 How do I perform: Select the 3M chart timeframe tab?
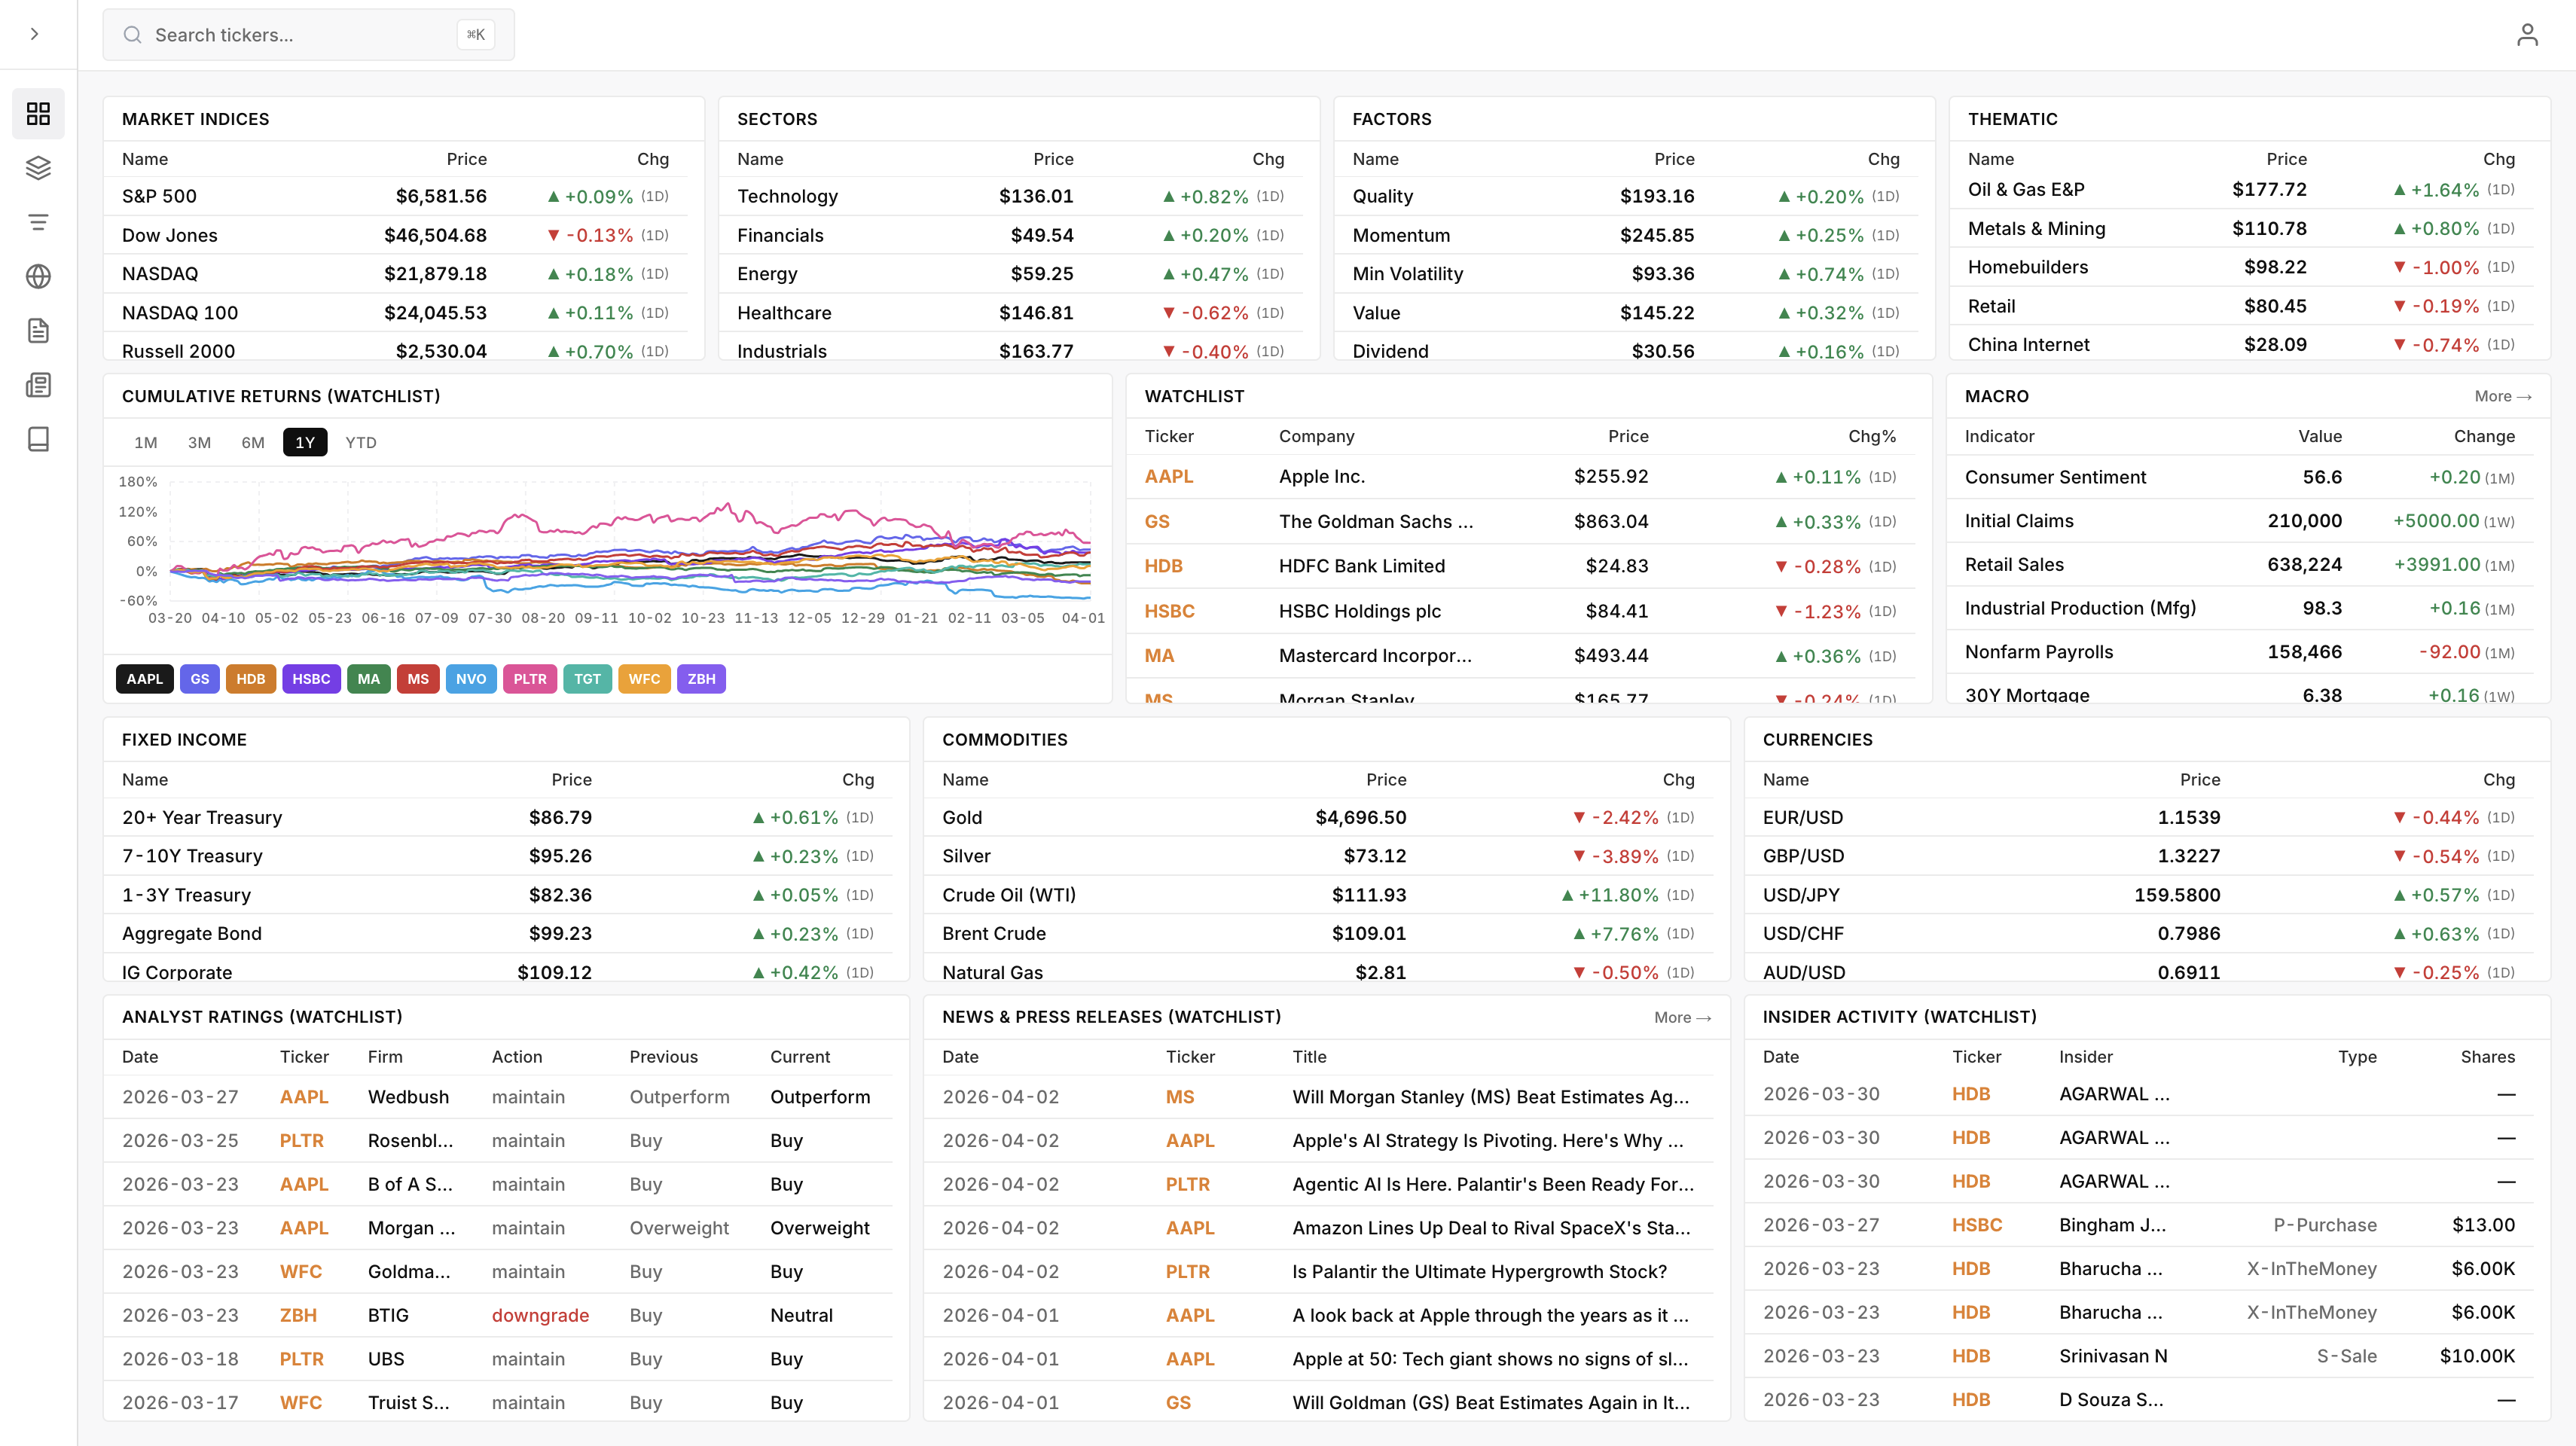[198, 442]
